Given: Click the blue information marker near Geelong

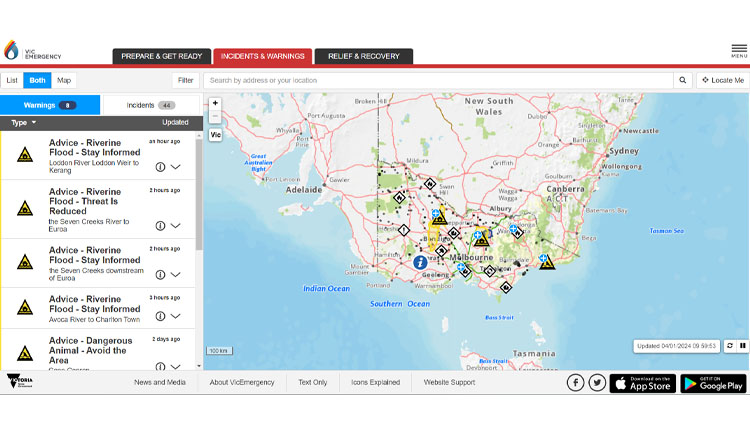Looking at the screenshot, I should click(x=420, y=262).
